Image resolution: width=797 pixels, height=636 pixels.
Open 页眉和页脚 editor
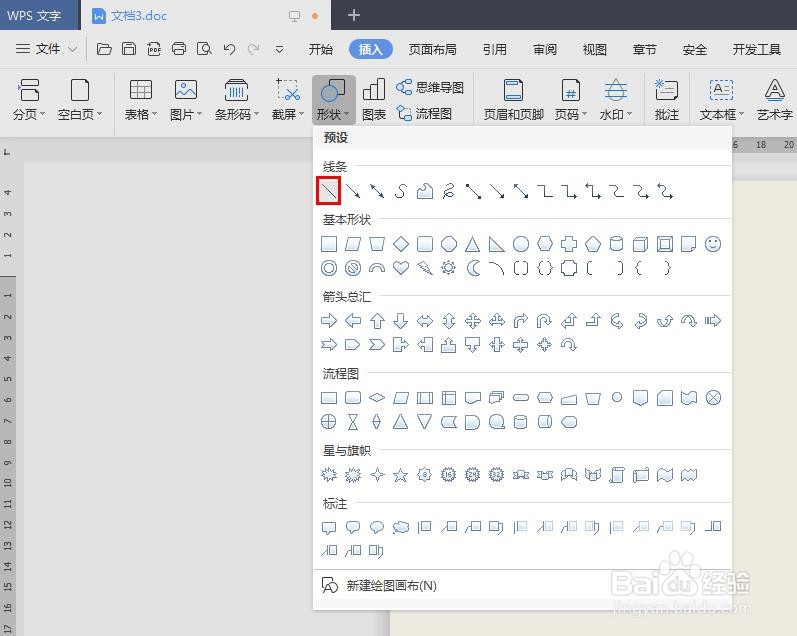[513, 100]
